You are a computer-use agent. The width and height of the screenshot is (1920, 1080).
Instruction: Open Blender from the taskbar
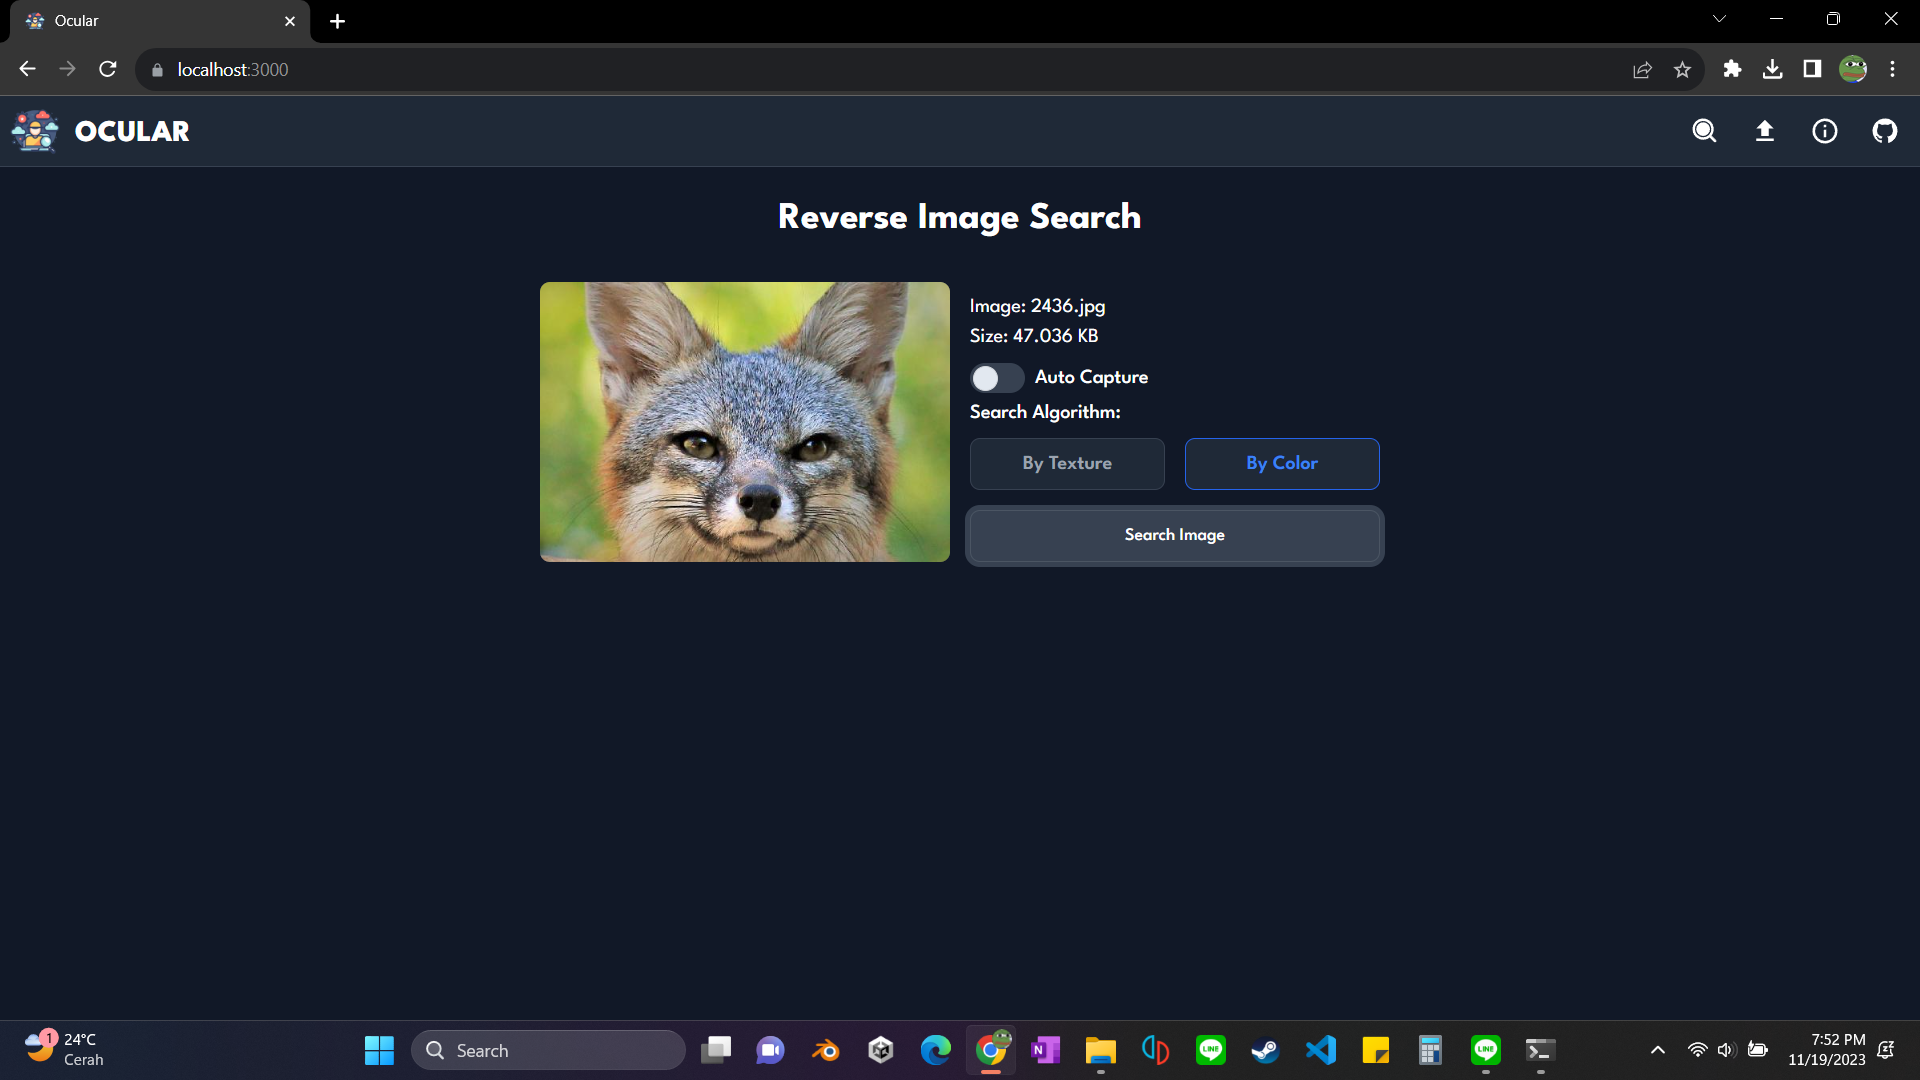pyautogui.click(x=826, y=1050)
